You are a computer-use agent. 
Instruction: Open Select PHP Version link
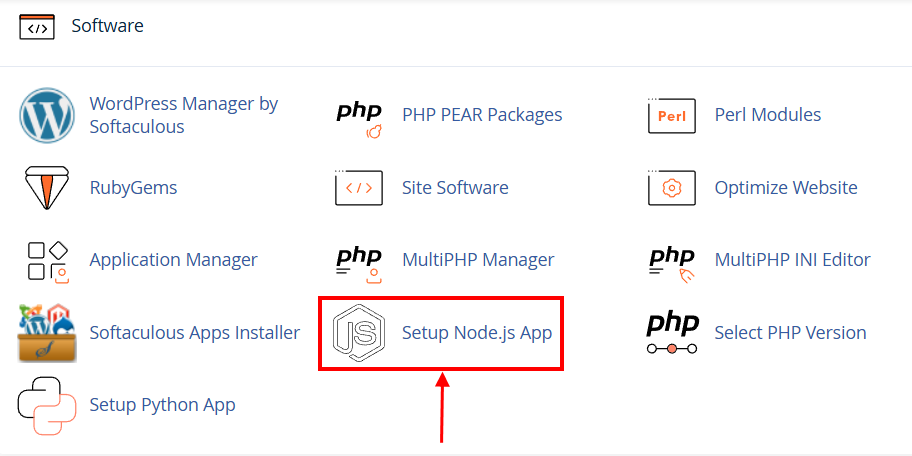click(790, 333)
